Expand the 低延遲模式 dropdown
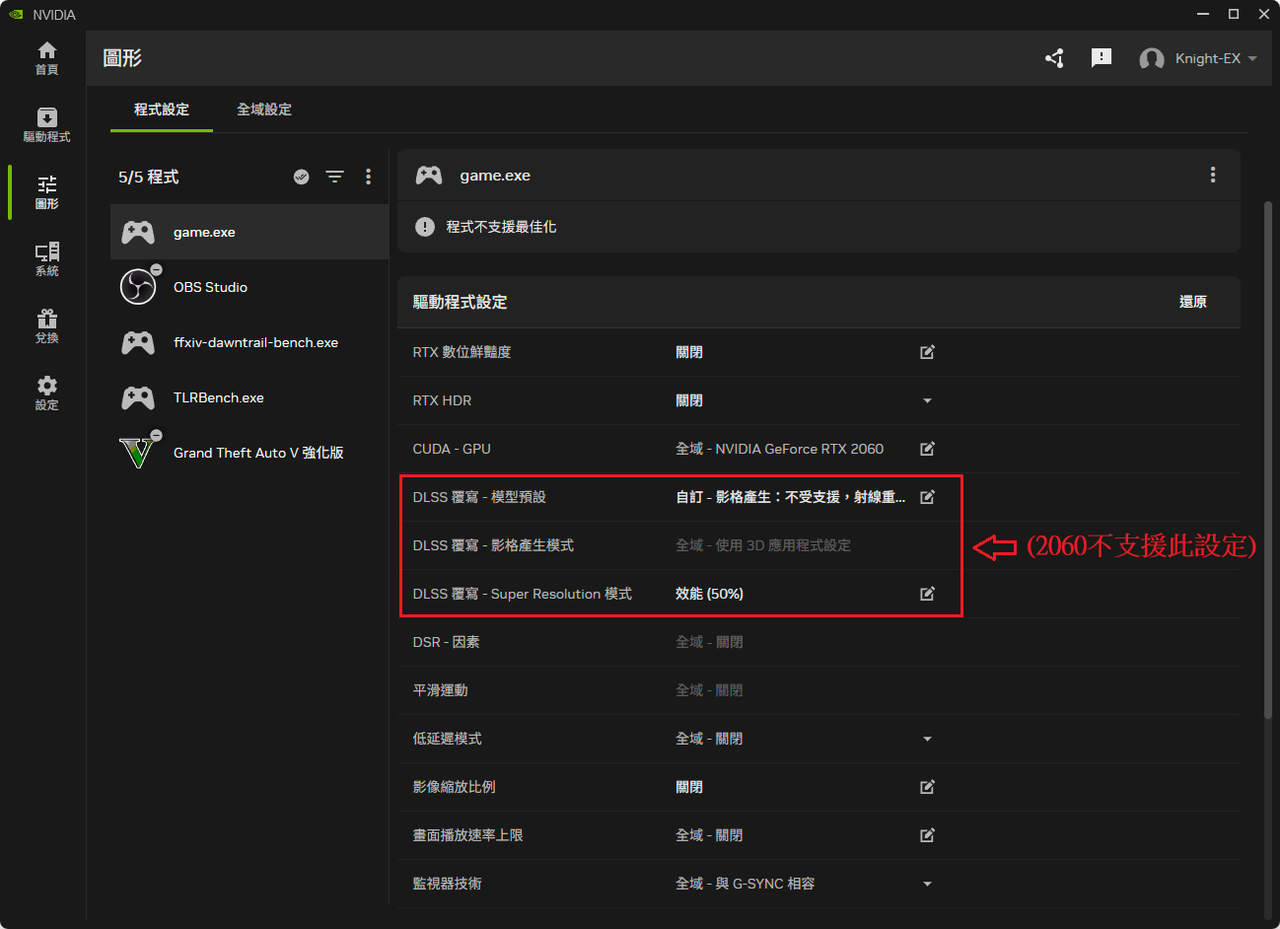Image resolution: width=1280 pixels, height=929 pixels. tap(927, 739)
